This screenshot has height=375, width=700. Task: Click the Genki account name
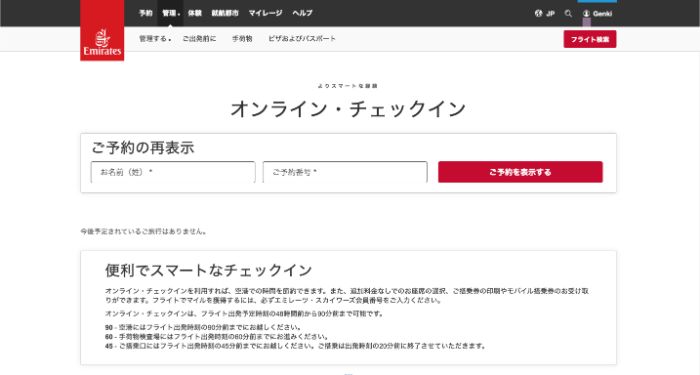click(x=602, y=13)
